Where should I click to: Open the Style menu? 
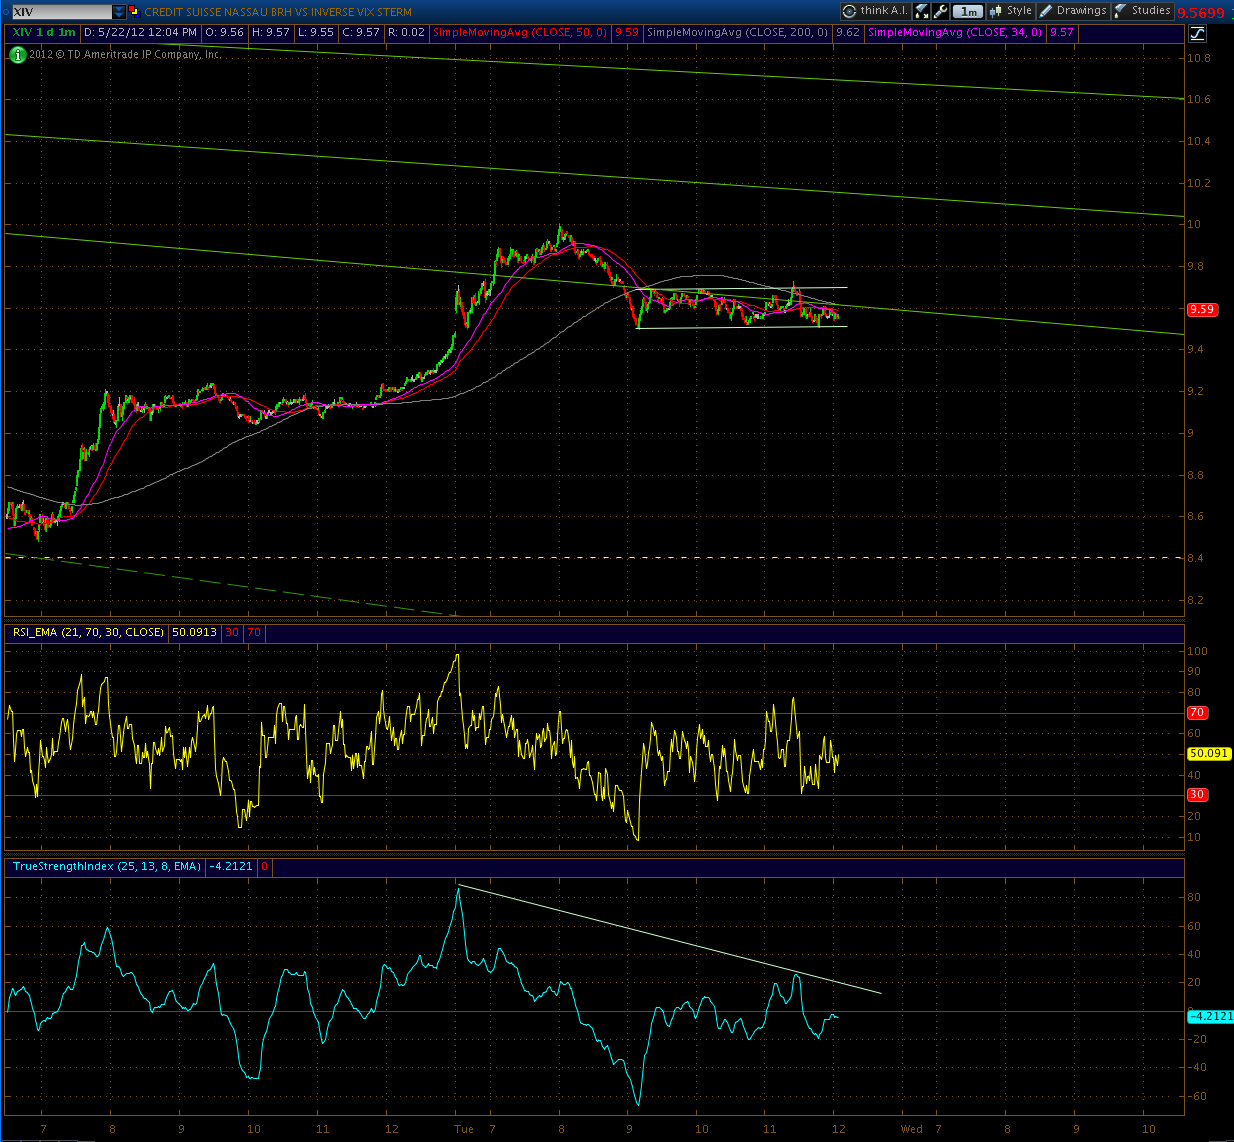[1010, 11]
